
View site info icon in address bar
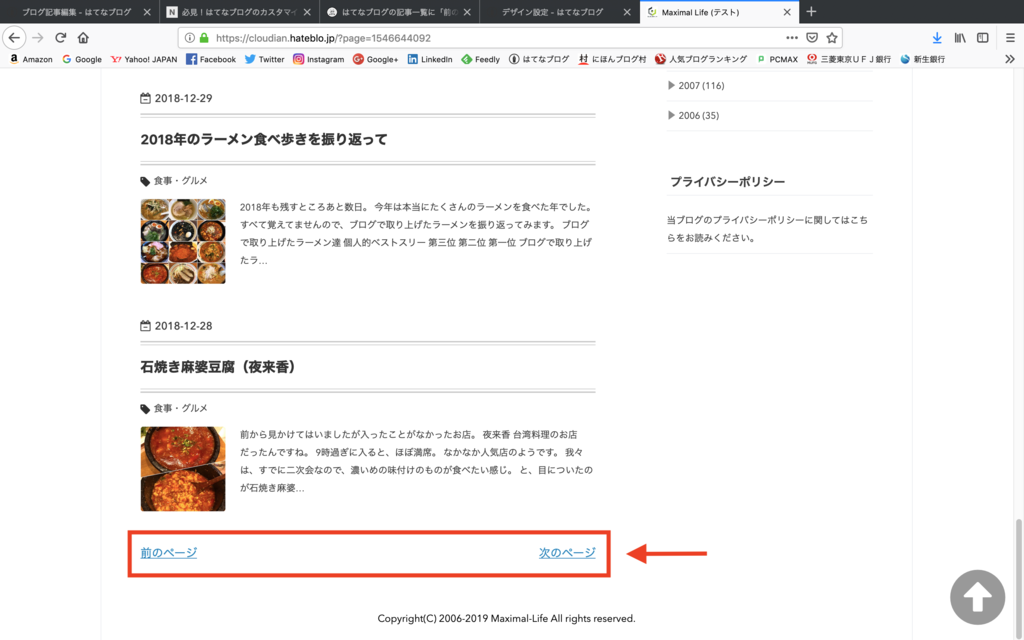(x=189, y=38)
